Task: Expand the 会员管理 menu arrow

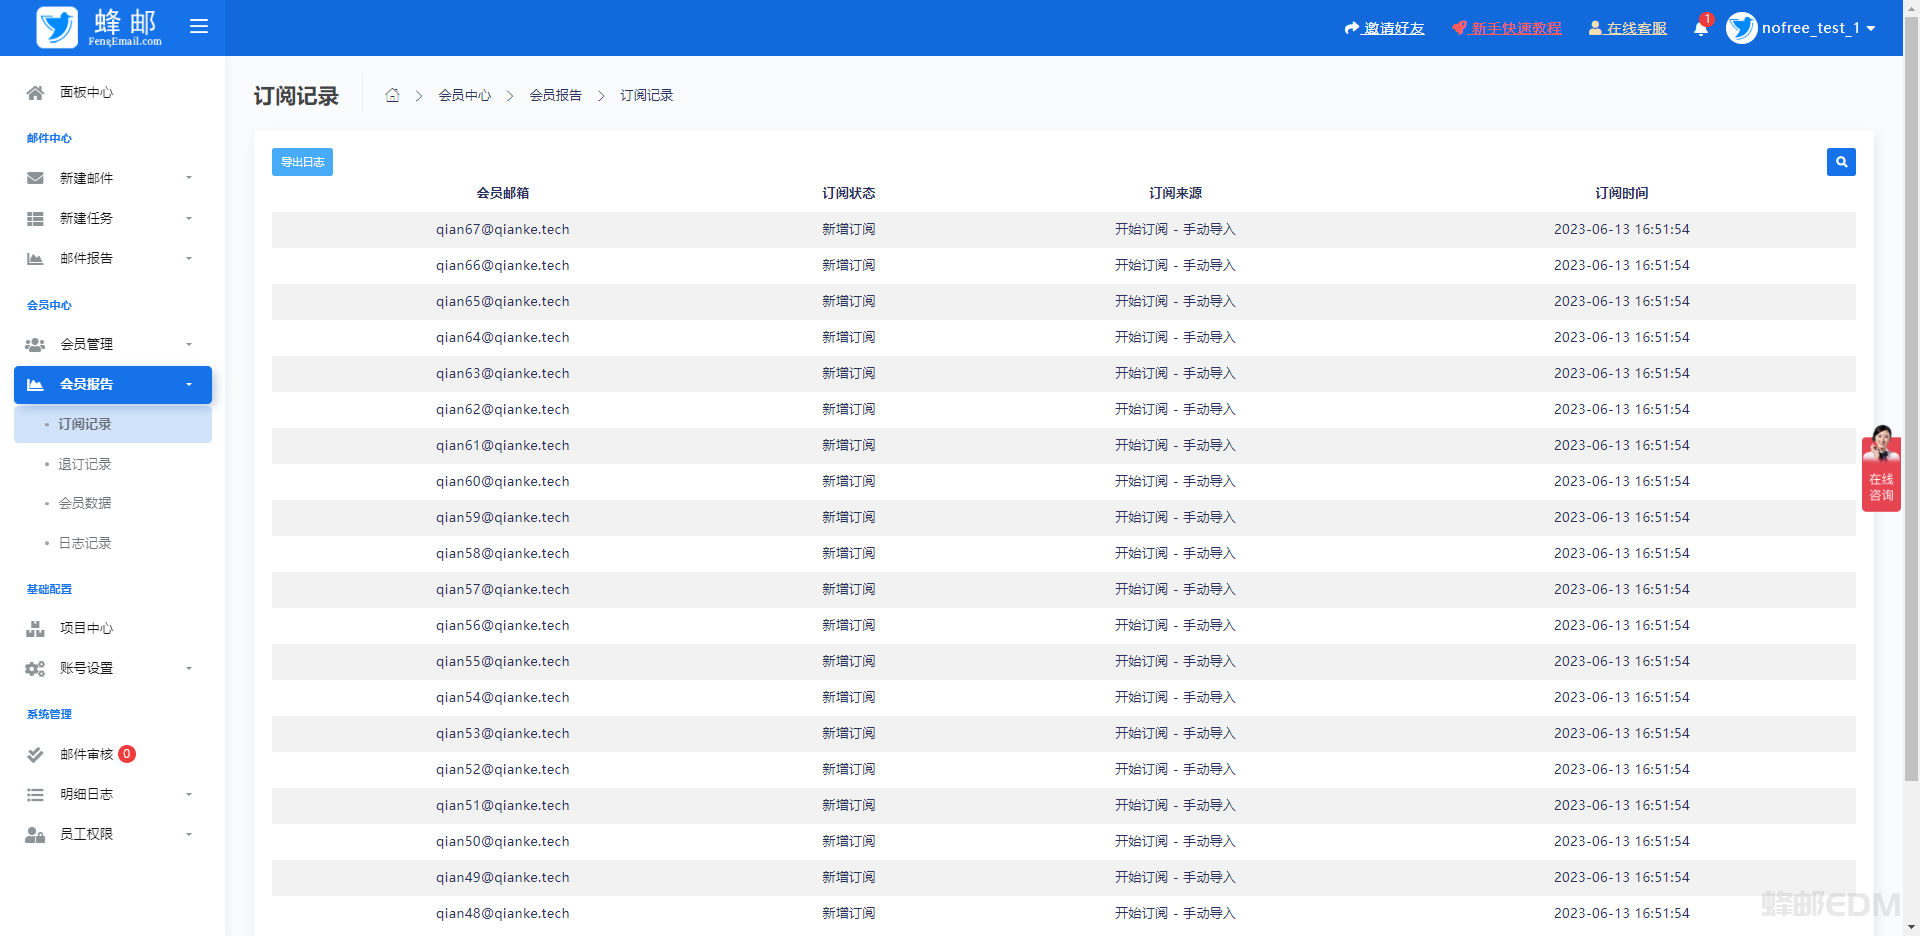Action: coord(189,344)
